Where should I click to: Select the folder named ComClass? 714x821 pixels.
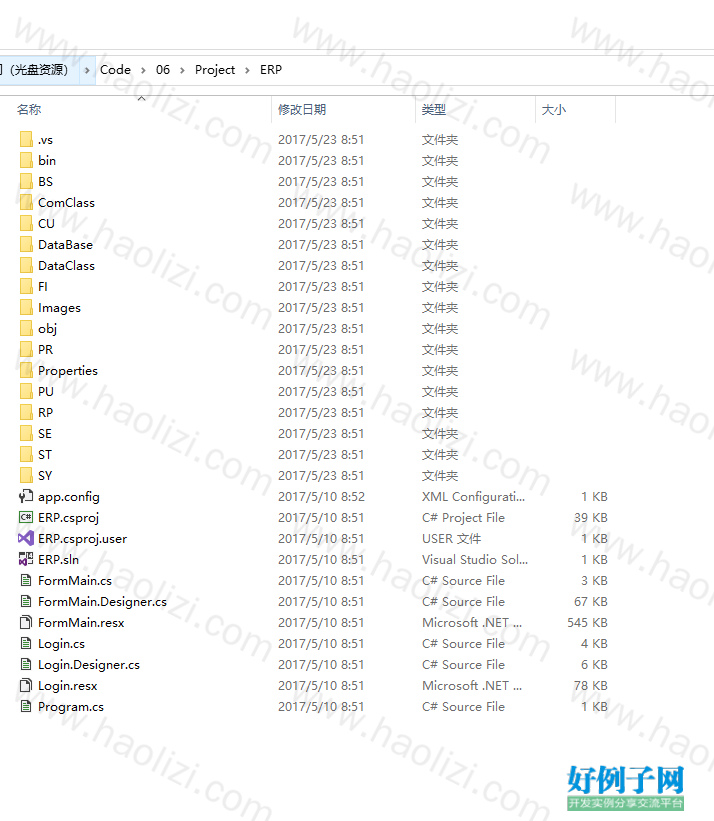66,203
